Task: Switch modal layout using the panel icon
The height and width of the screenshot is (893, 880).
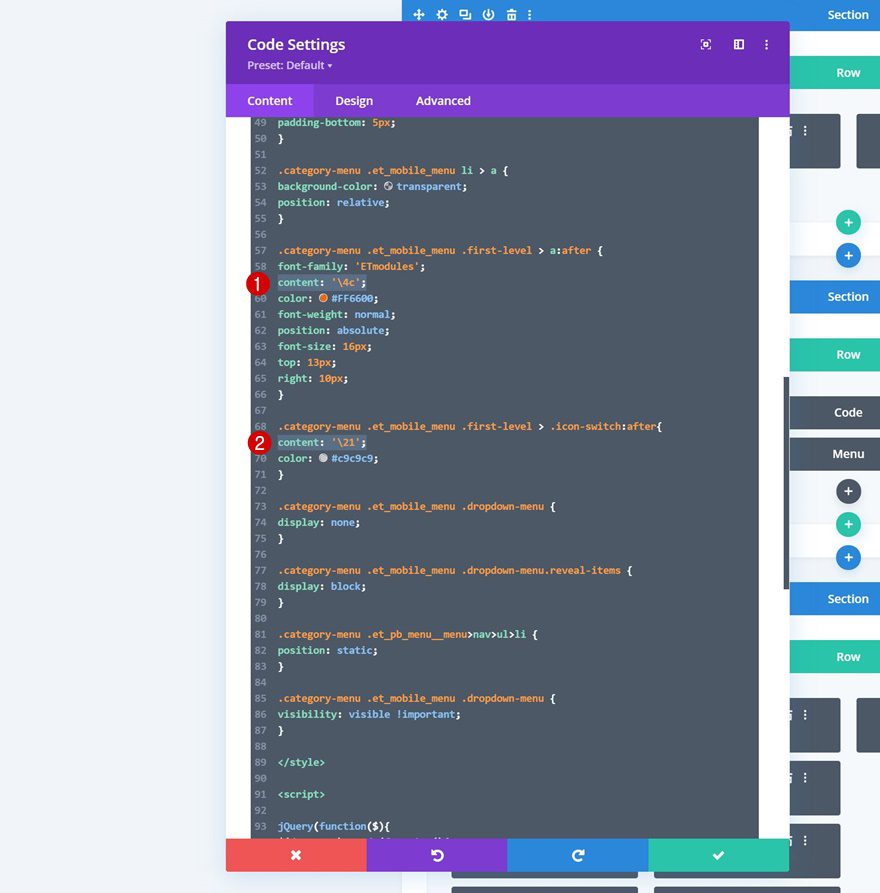Action: [x=737, y=44]
